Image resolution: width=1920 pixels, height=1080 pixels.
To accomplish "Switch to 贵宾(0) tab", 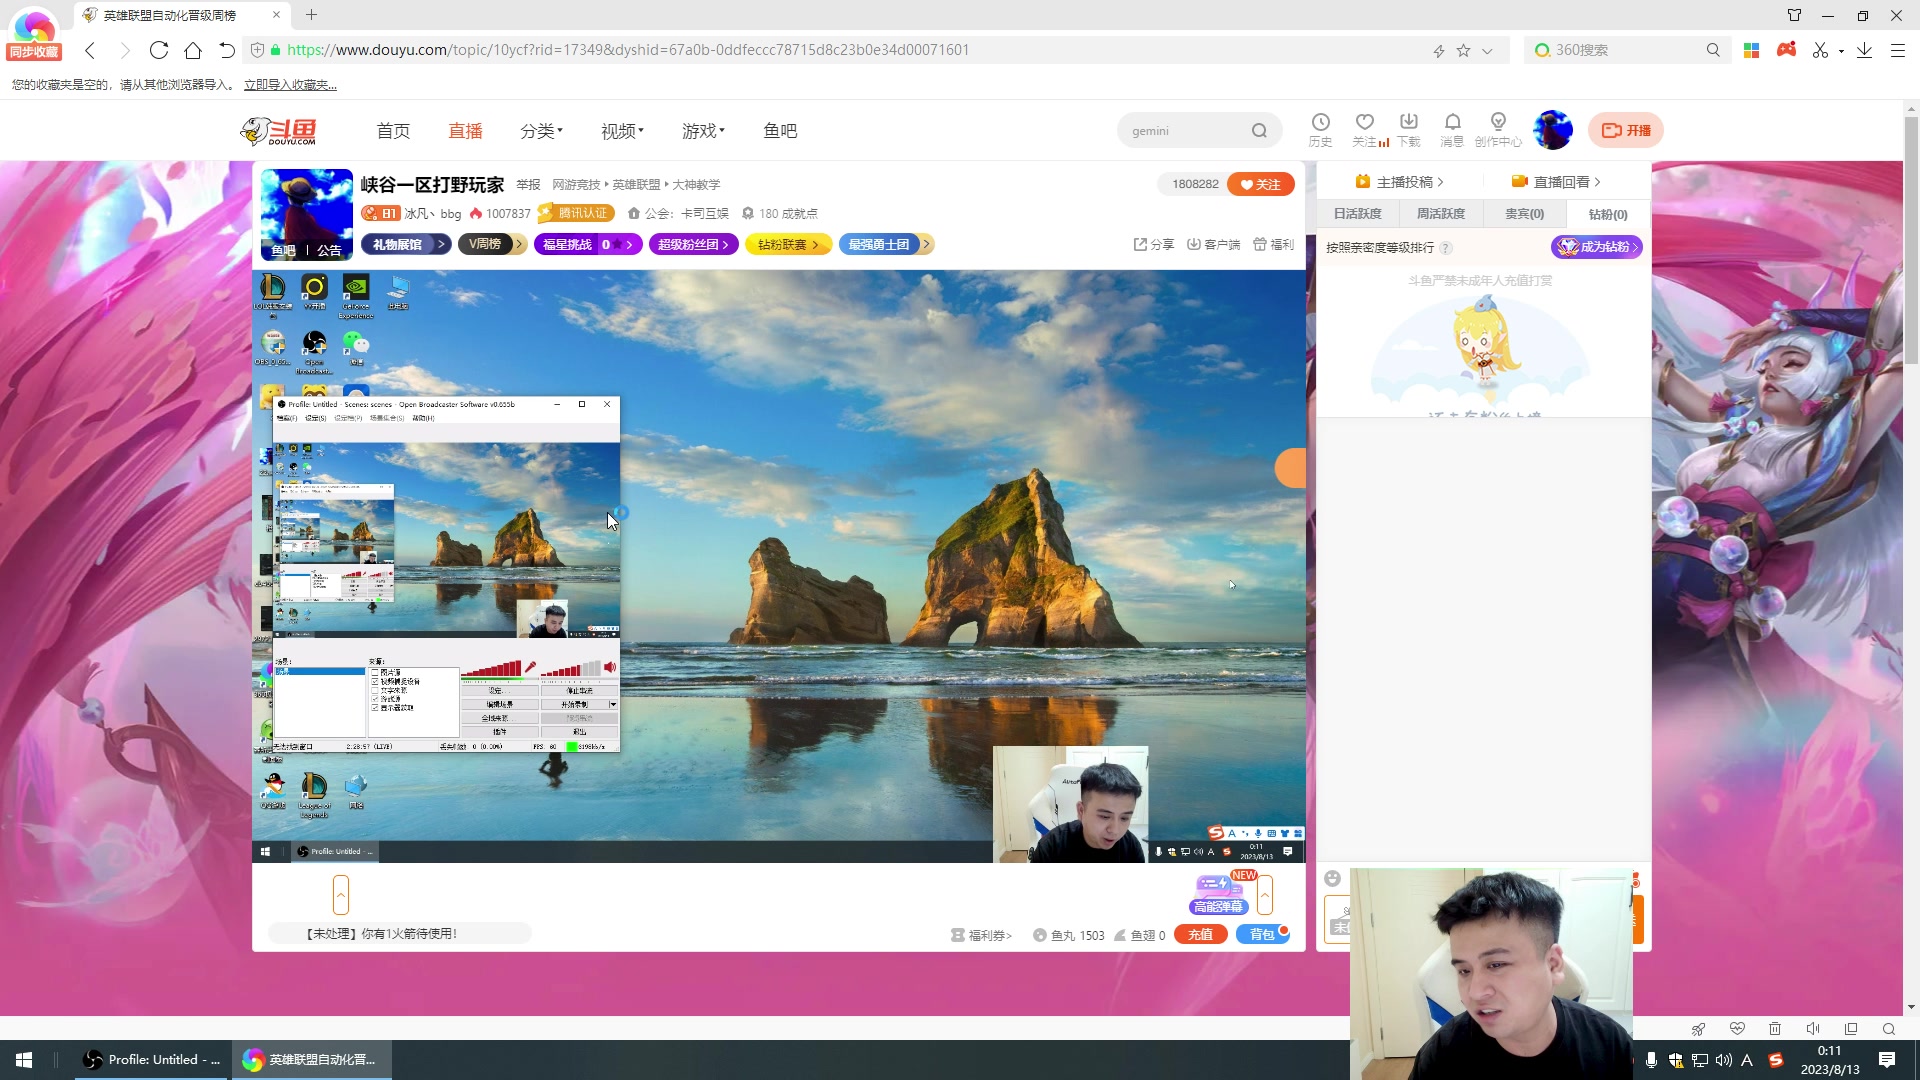I will (1524, 214).
